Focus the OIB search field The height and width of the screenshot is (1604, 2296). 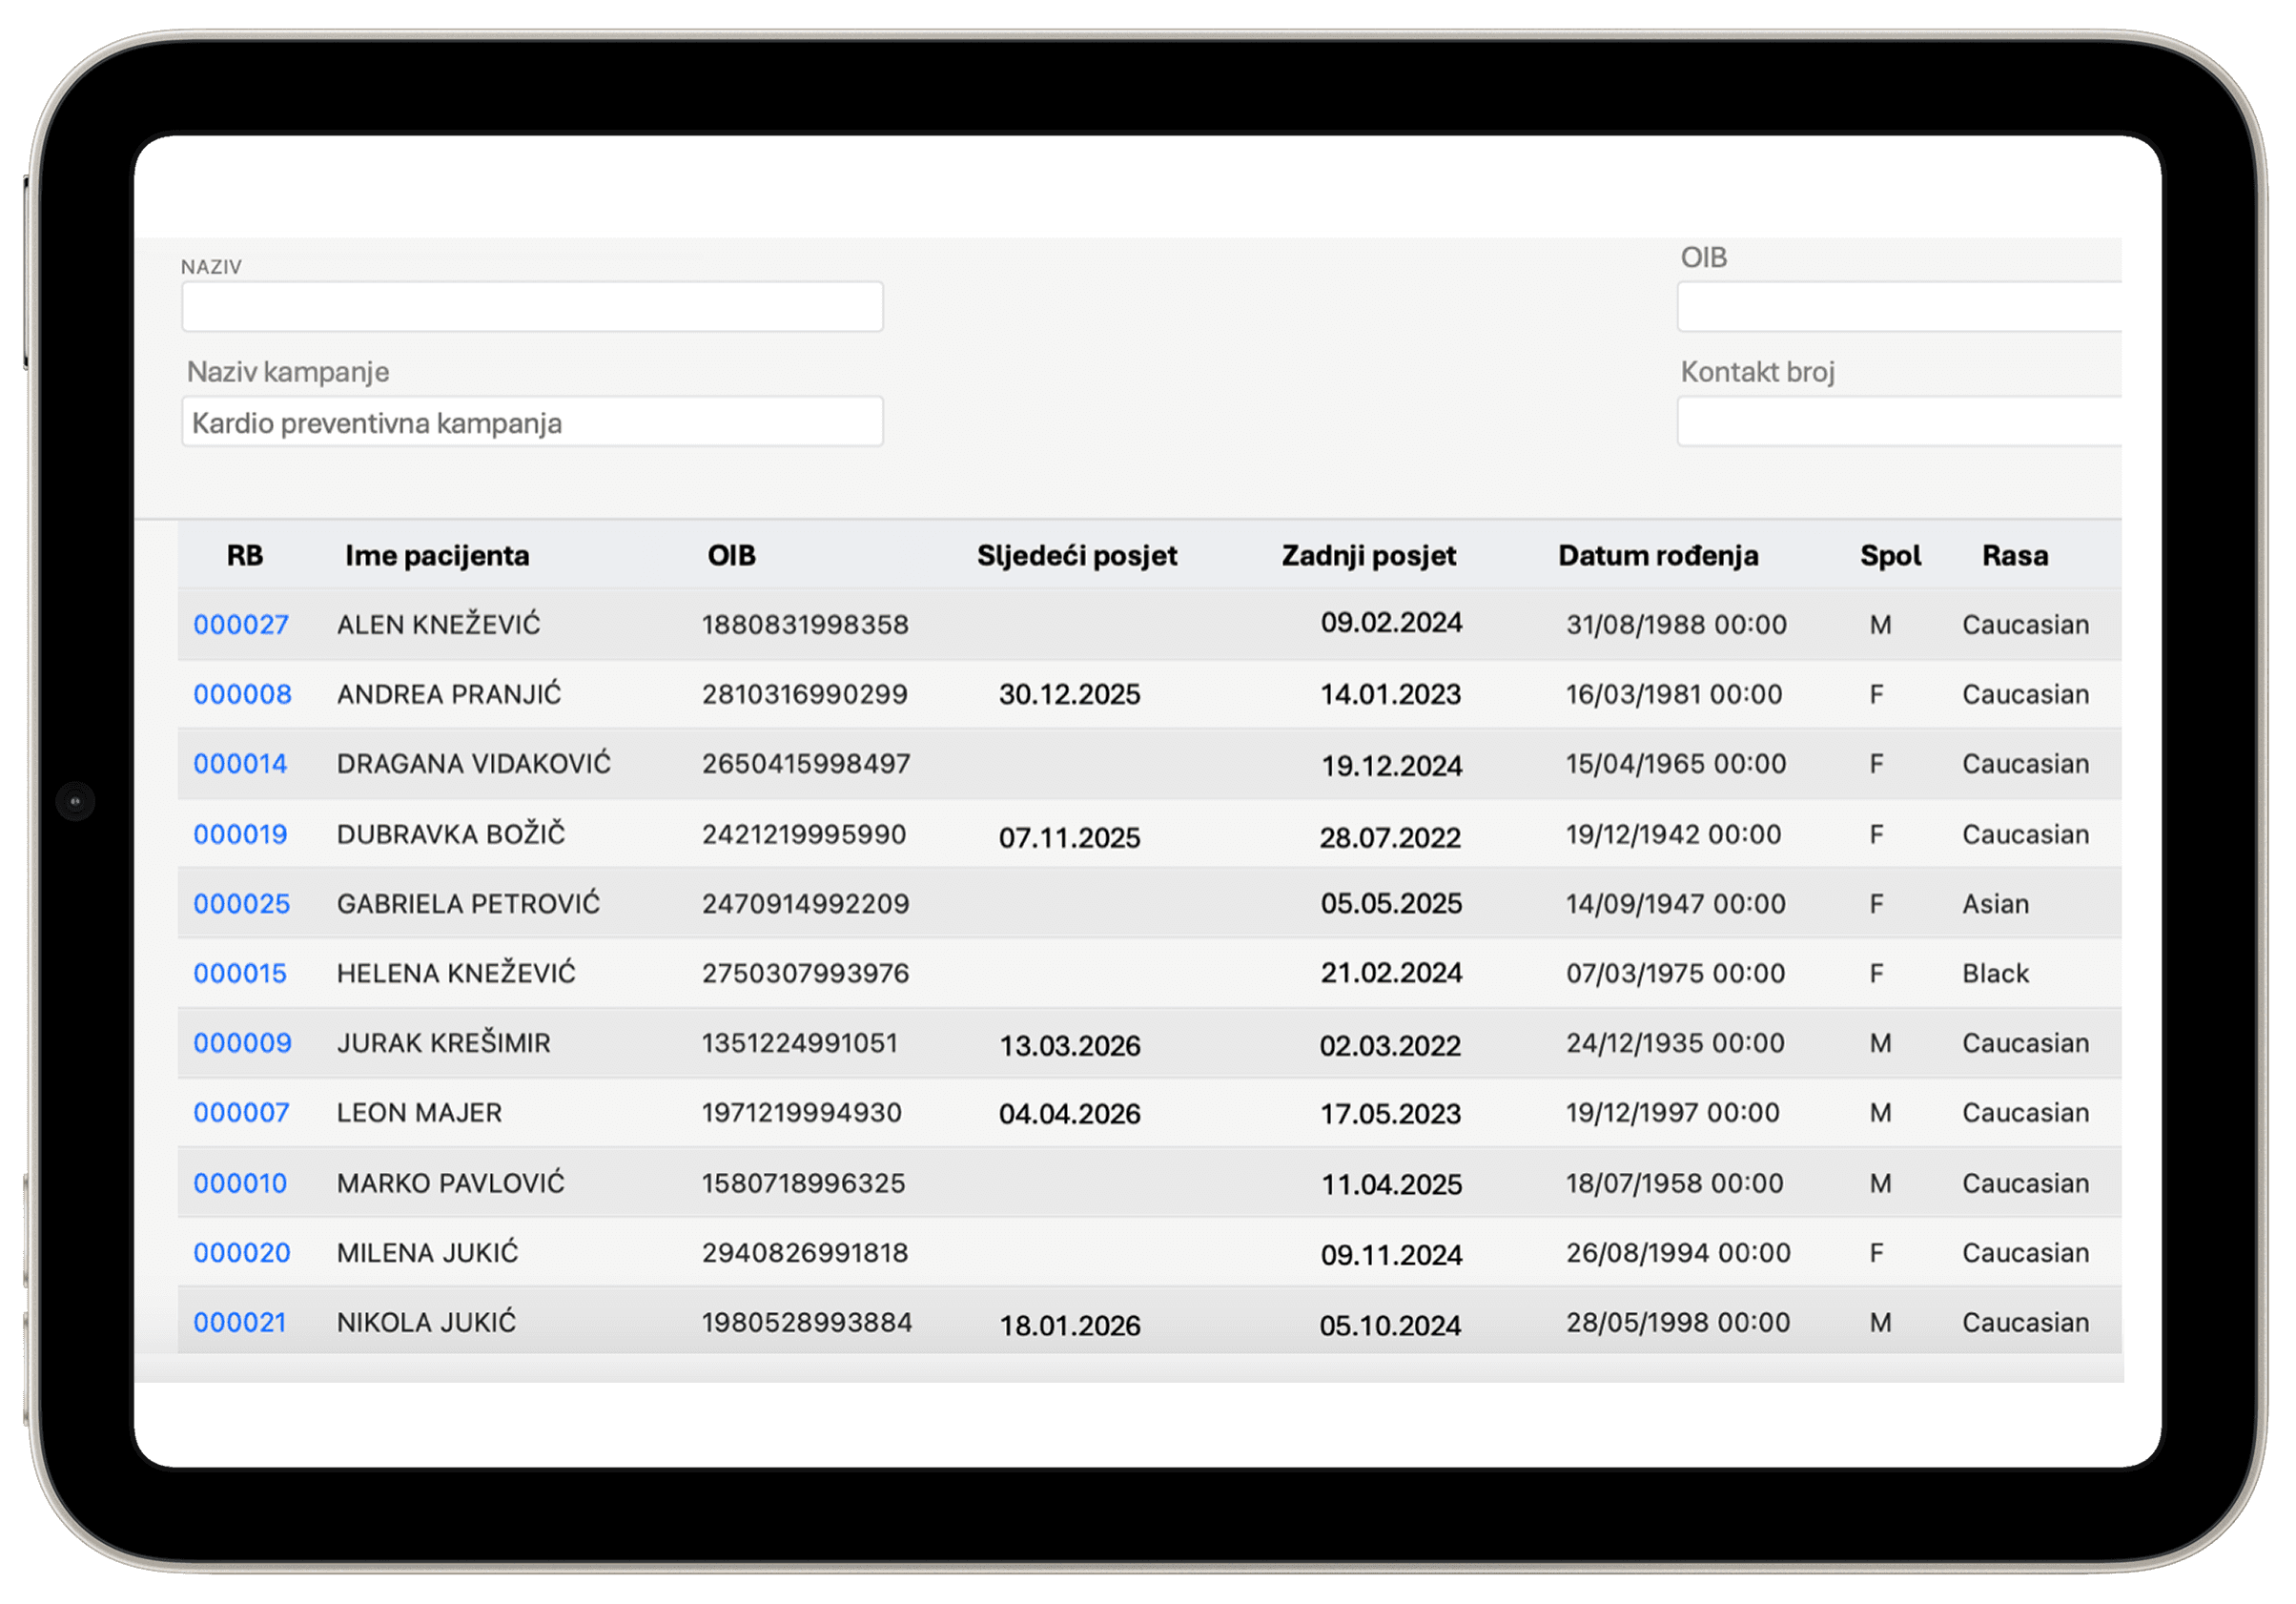tap(1898, 307)
